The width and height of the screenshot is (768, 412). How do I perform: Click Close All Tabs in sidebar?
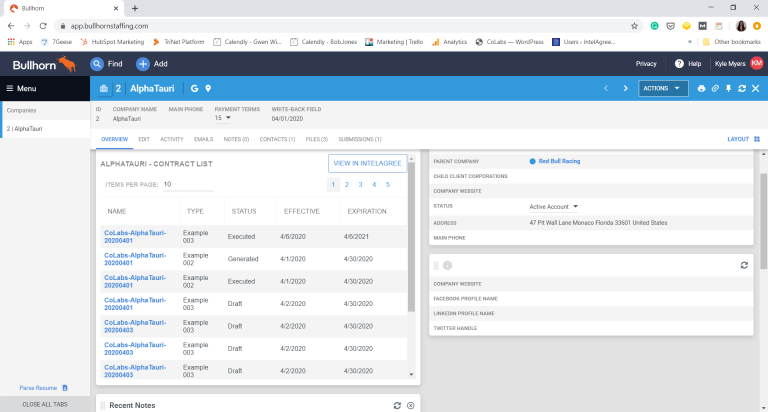coord(45,404)
